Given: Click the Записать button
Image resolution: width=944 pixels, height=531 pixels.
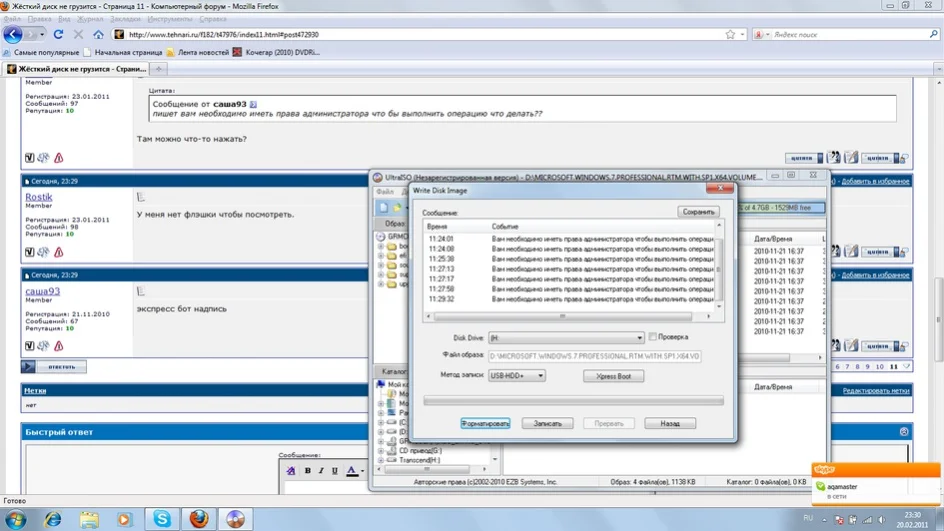Looking at the screenshot, I should tap(548, 424).
